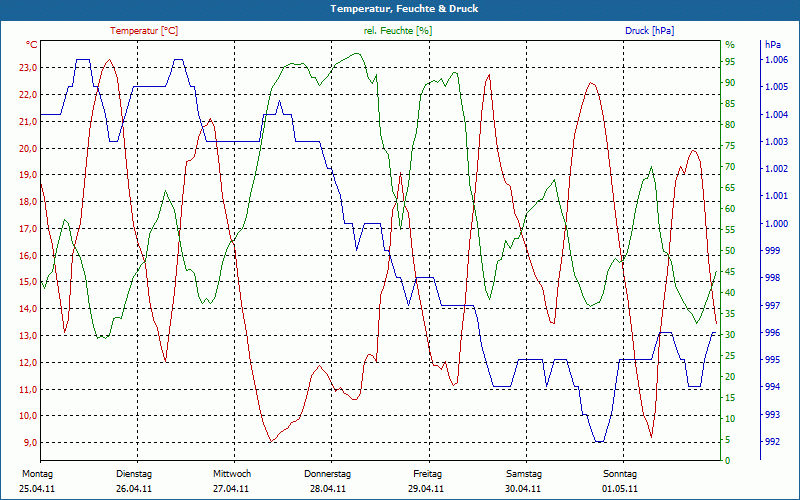The height and width of the screenshot is (500, 800).
Task: Click the 50 humidity axis value
Action: 730,251
